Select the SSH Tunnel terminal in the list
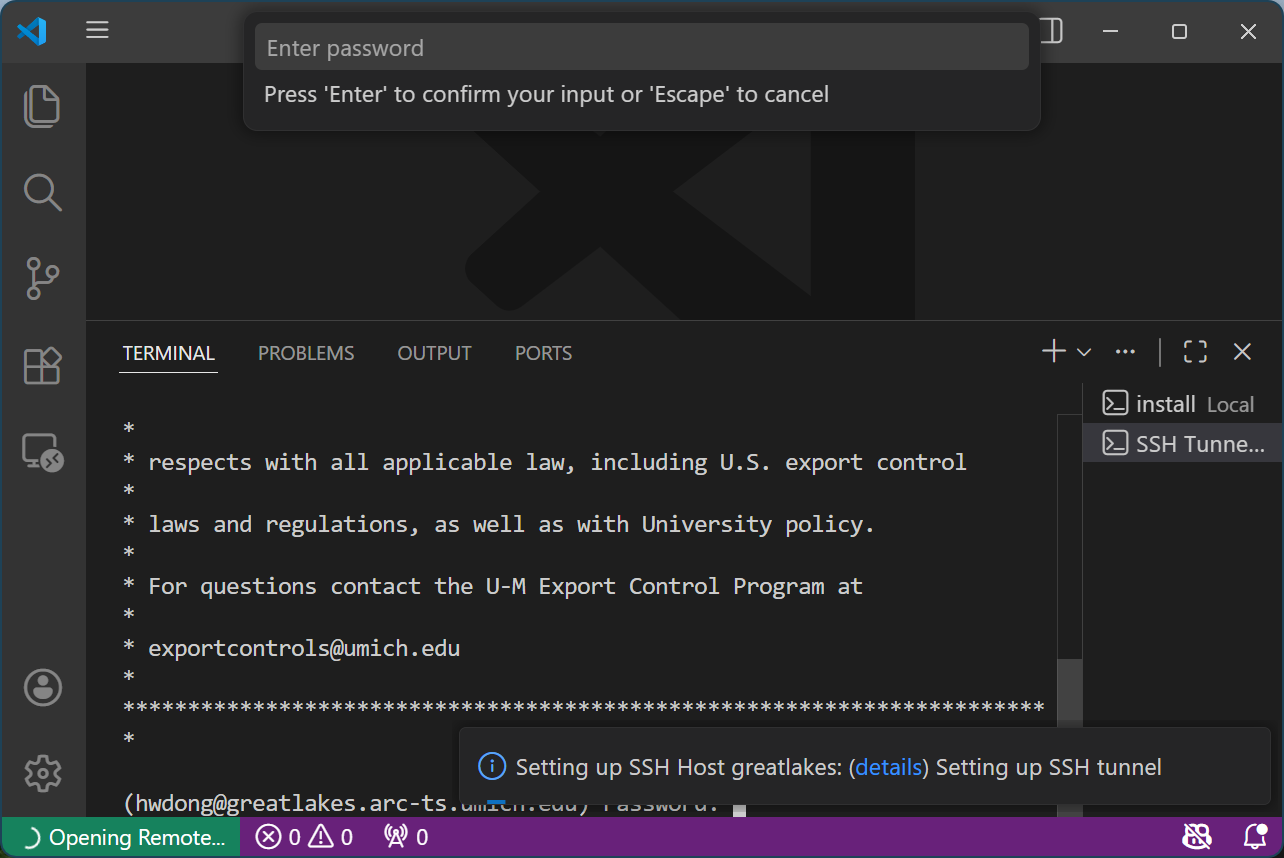Image resolution: width=1284 pixels, height=858 pixels. tap(1185, 443)
